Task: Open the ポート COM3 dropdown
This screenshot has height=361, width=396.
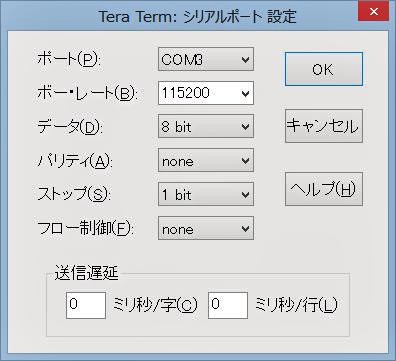Action: point(206,59)
